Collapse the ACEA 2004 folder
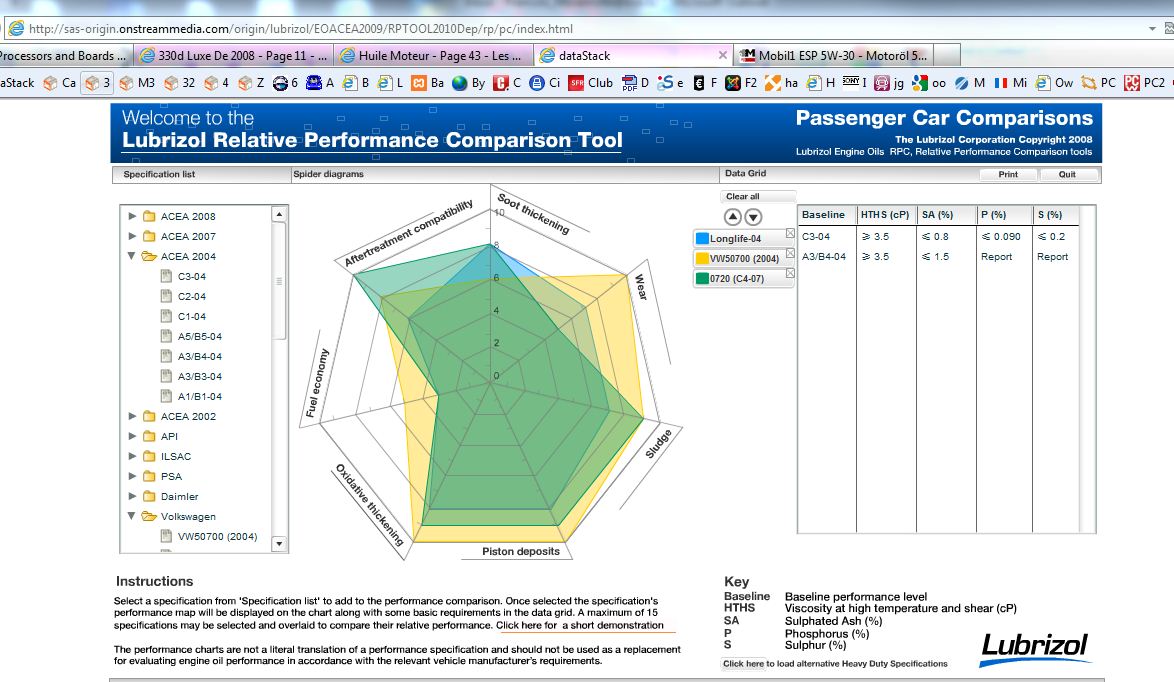The image size is (1174, 682). click(x=132, y=256)
